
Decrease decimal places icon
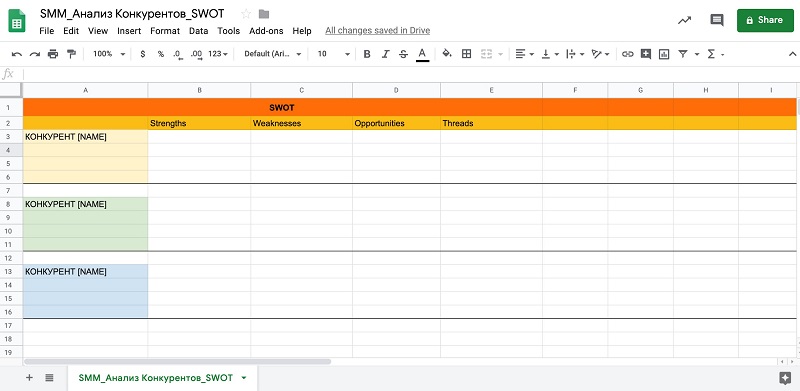click(x=178, y=54)
